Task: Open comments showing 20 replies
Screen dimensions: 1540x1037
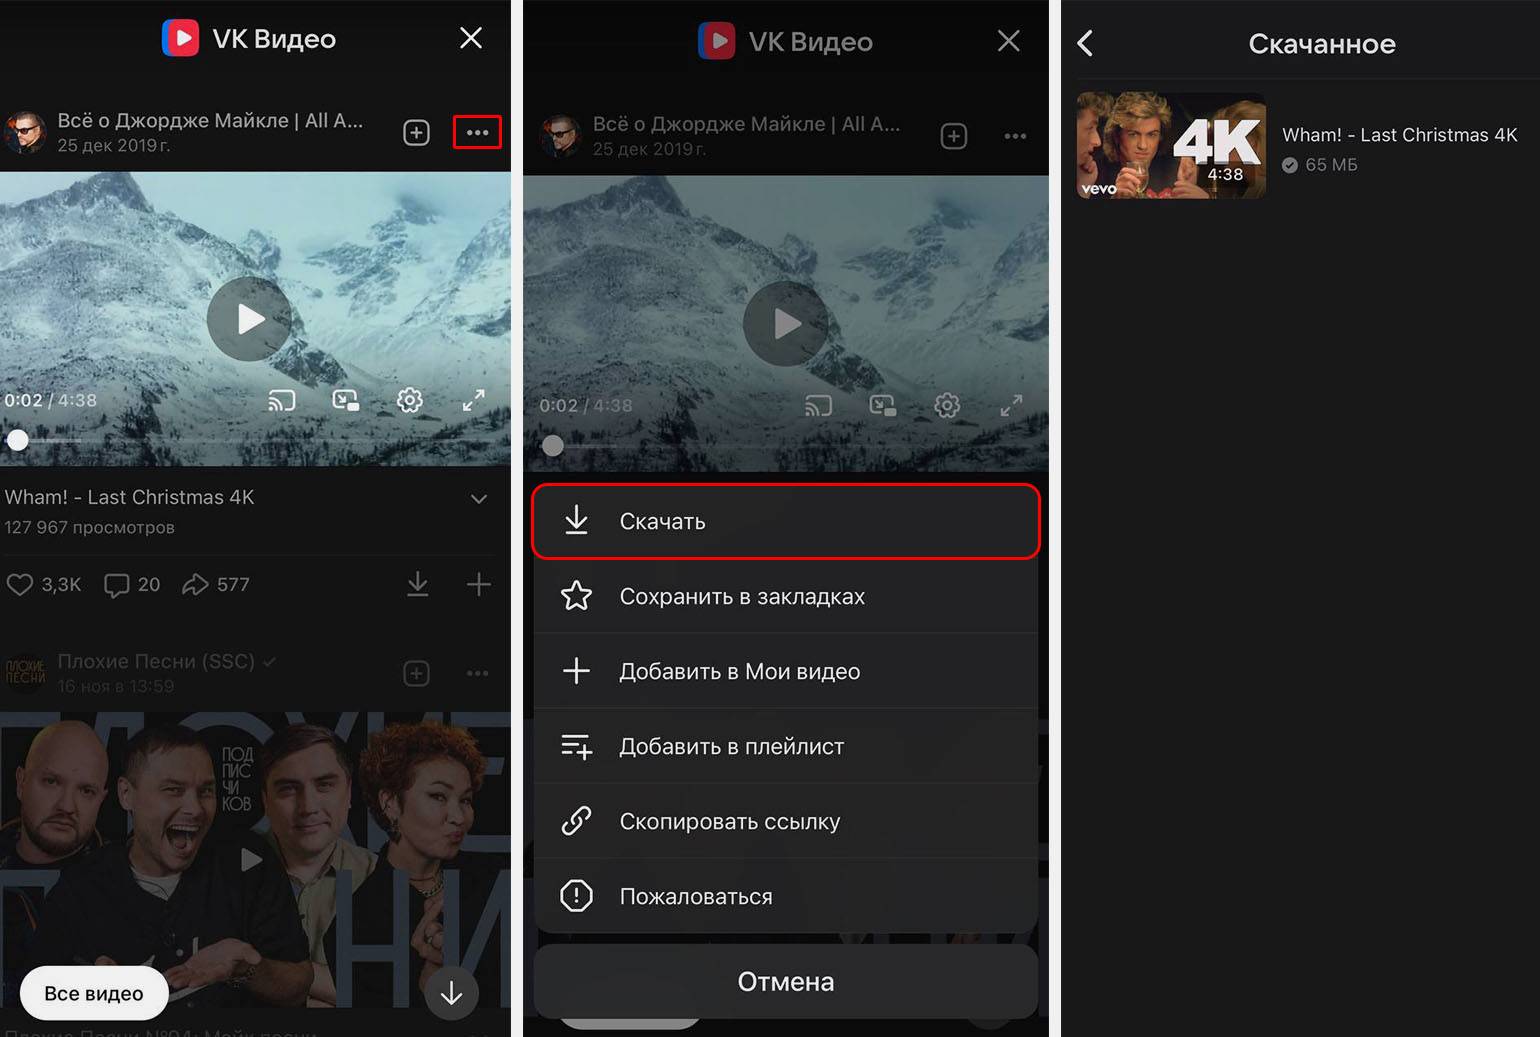Action: (x=117, y=584)
